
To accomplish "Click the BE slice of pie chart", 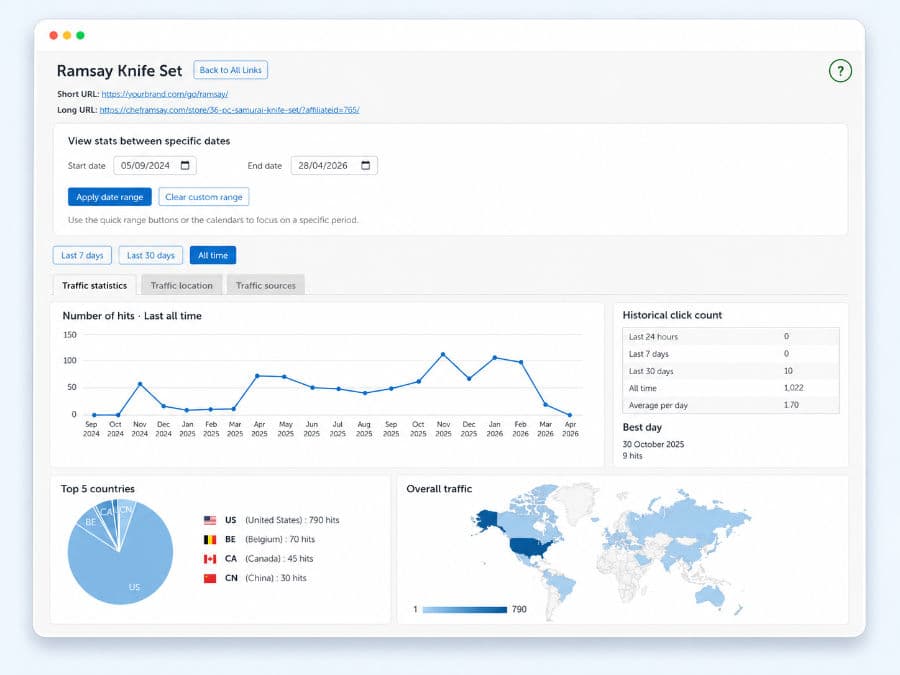I will click(x=92, y=522).
